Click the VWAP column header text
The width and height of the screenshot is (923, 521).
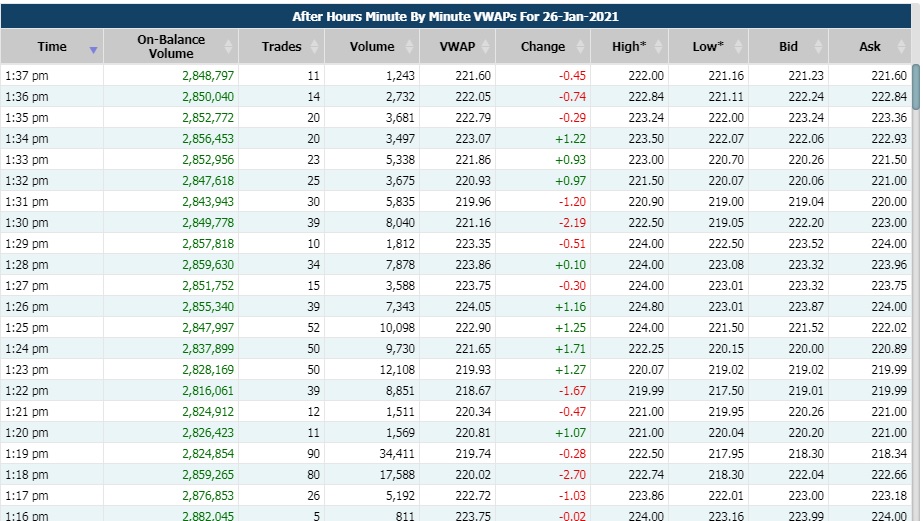click(457, 47)
